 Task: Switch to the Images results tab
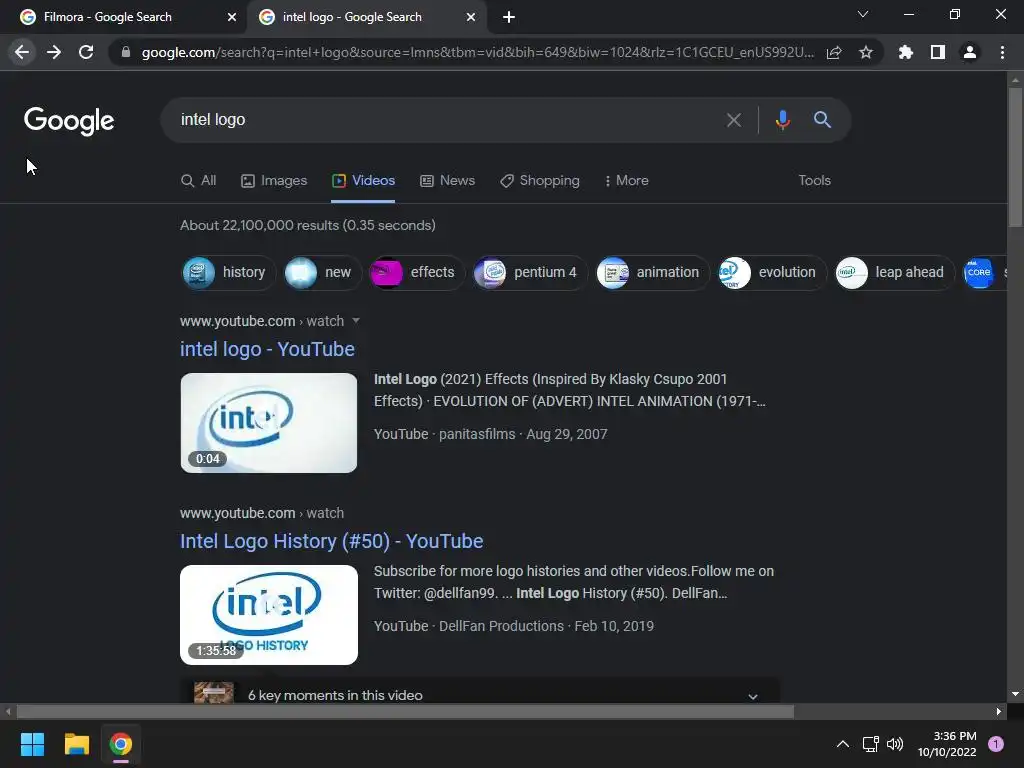pos(274,181)
